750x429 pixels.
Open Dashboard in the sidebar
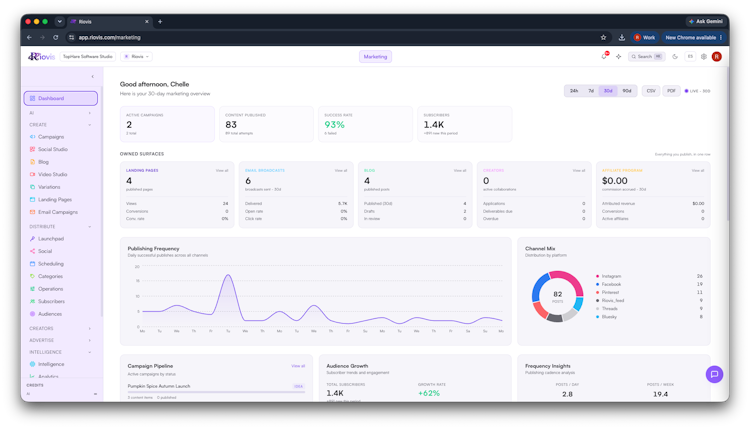click(61, 98)
